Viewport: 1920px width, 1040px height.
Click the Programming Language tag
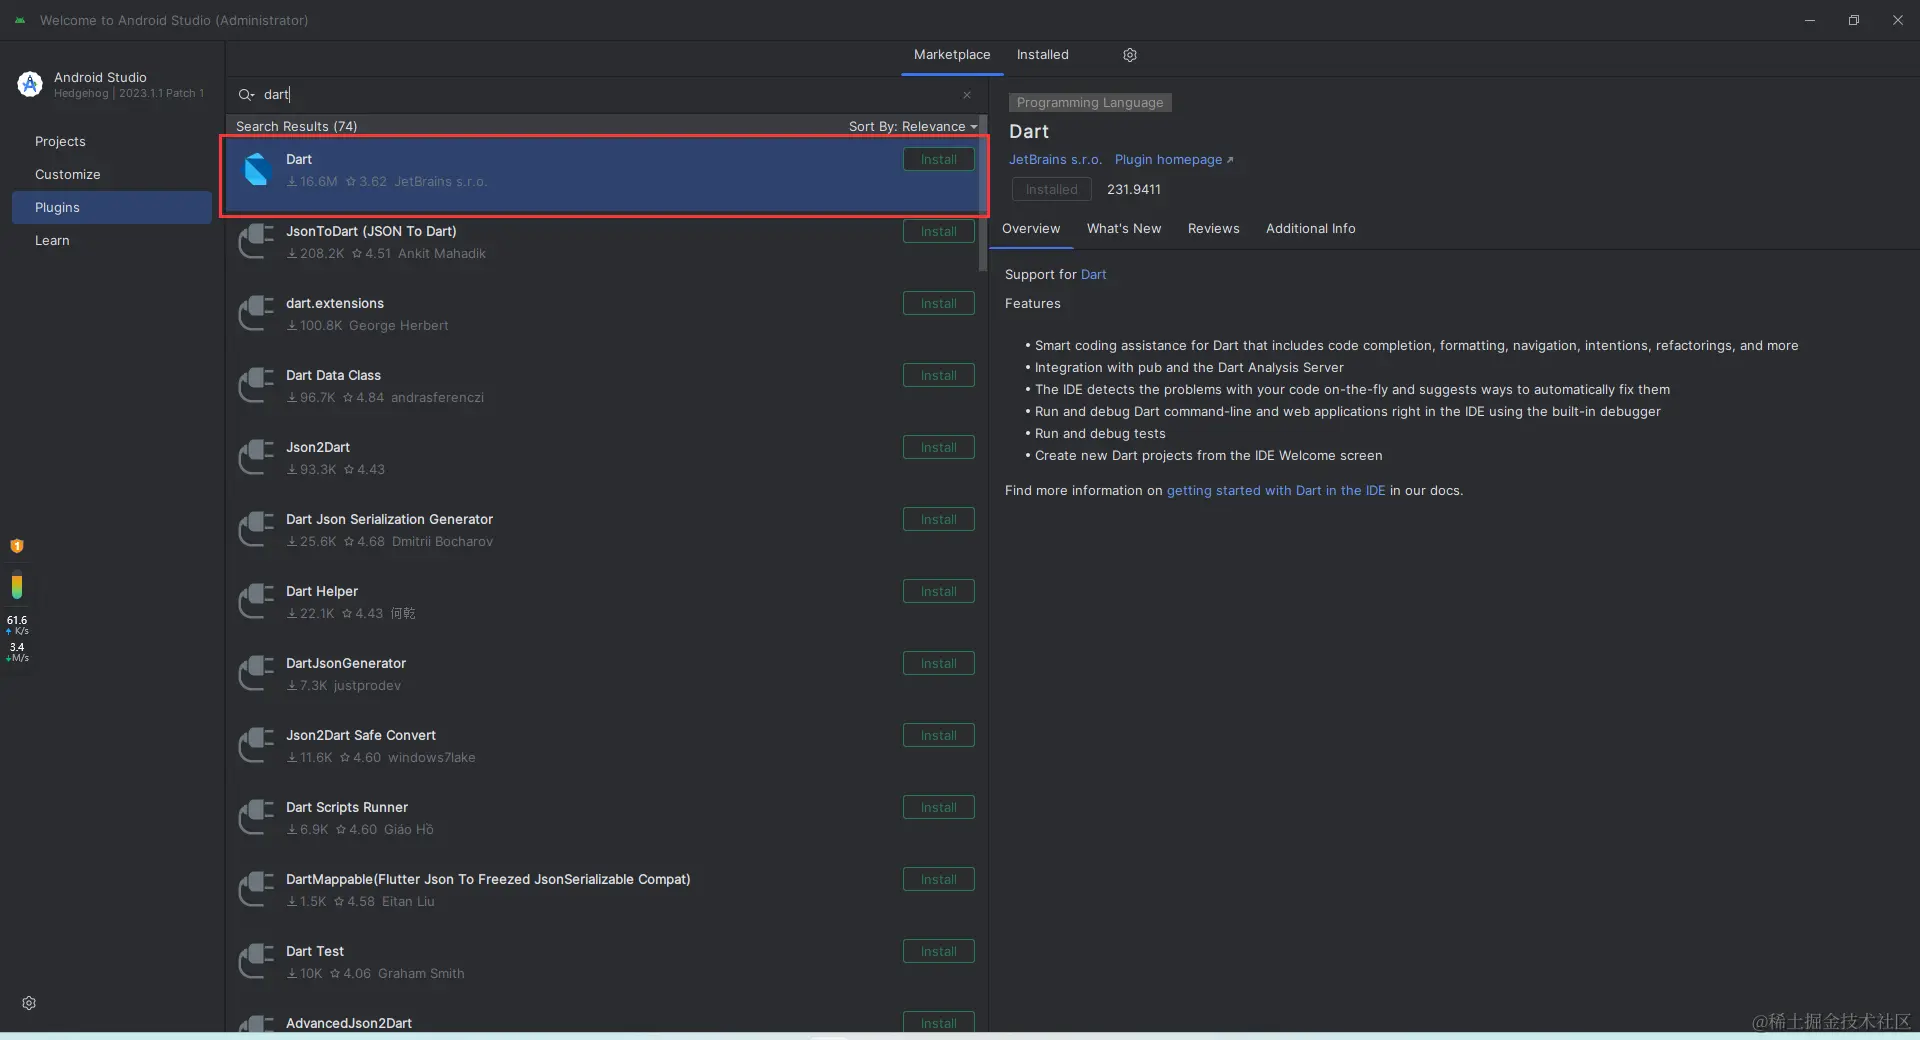coord(1090,103)
